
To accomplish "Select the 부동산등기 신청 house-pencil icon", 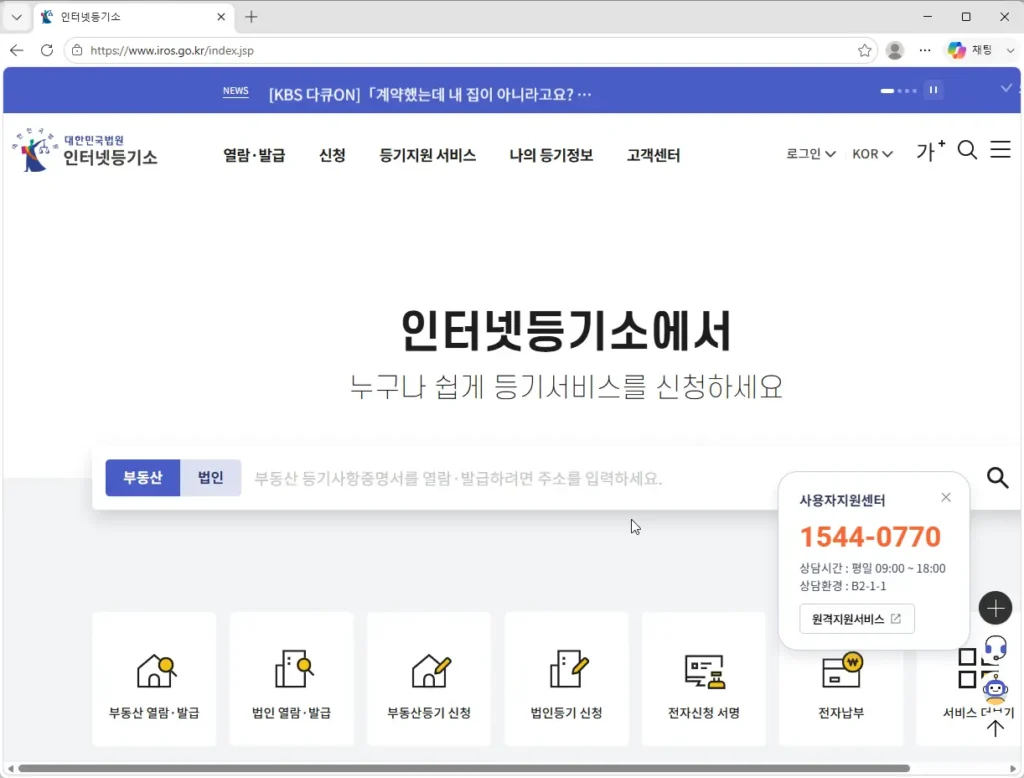I will tap(431, 671).
